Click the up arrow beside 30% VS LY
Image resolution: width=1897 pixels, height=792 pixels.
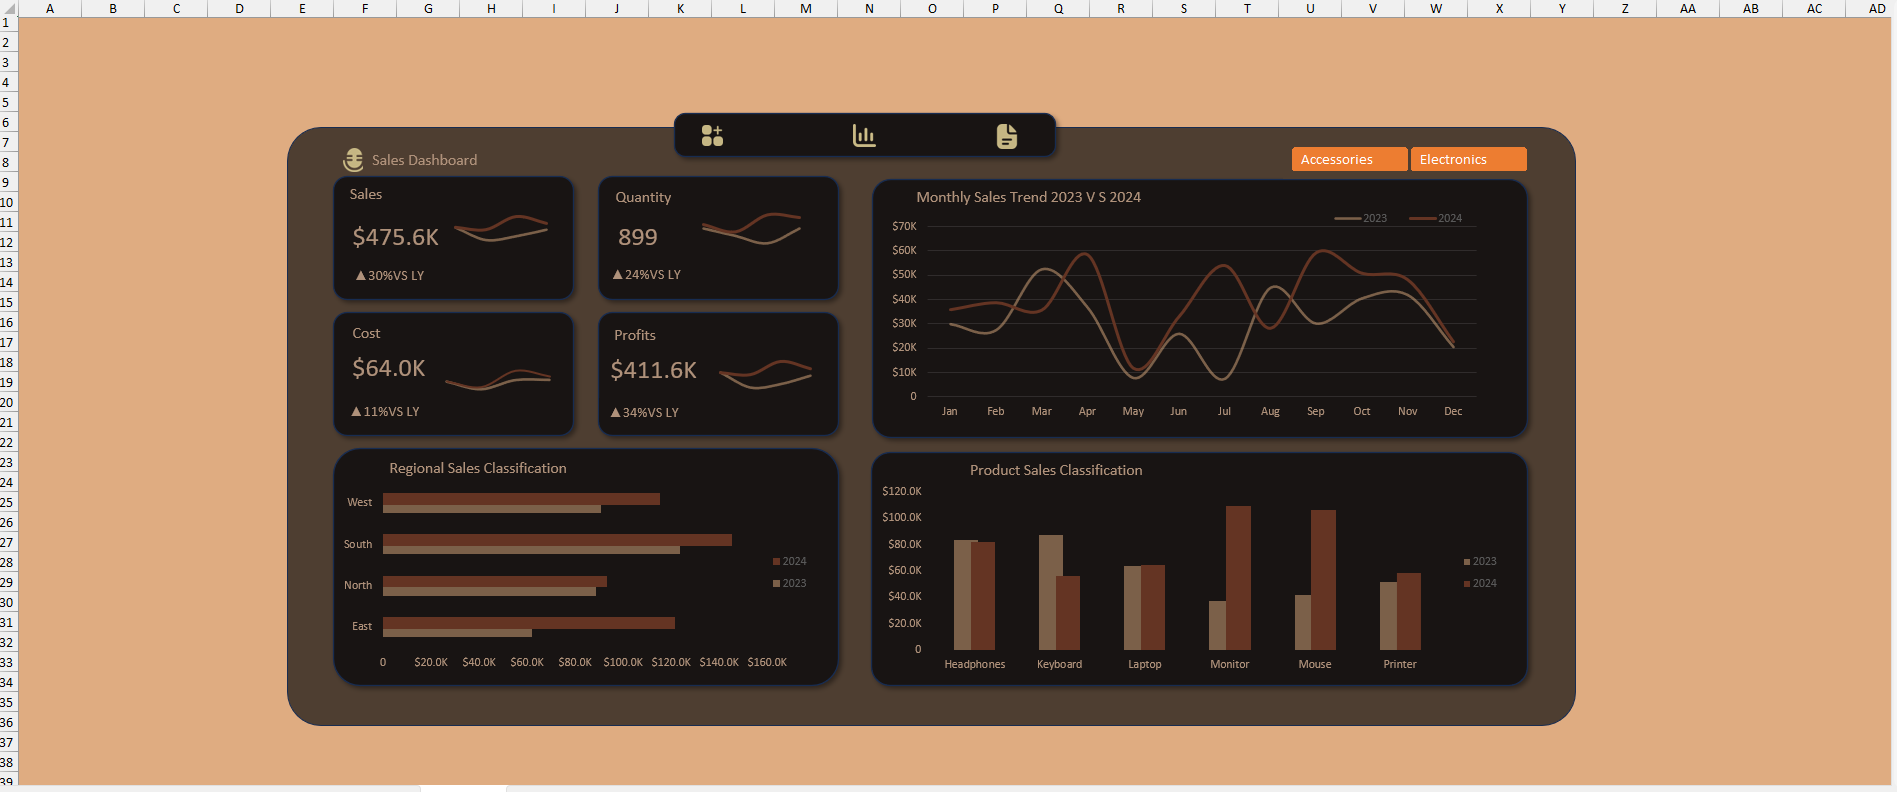[361, 275]
